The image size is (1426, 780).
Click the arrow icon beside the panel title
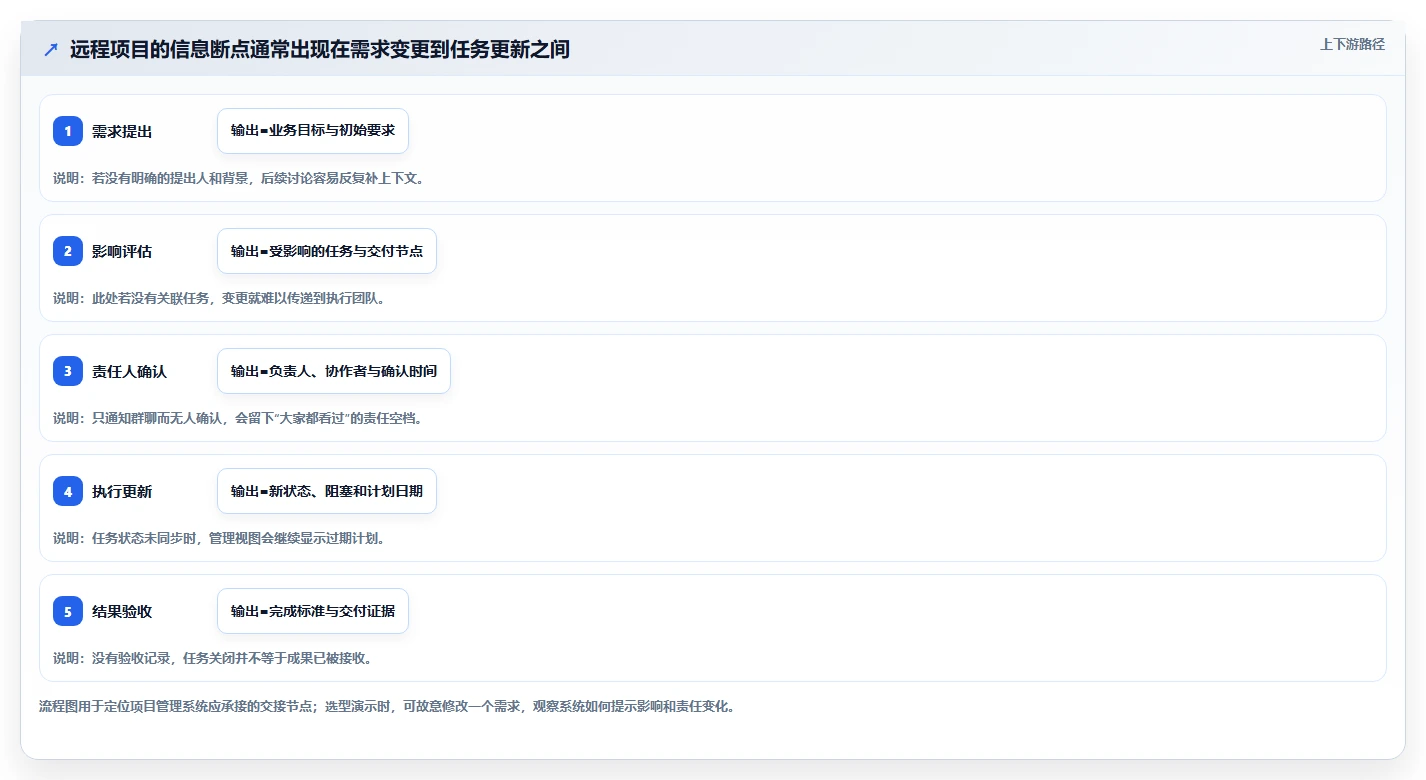pyautogui.click(x=51, y=49)
